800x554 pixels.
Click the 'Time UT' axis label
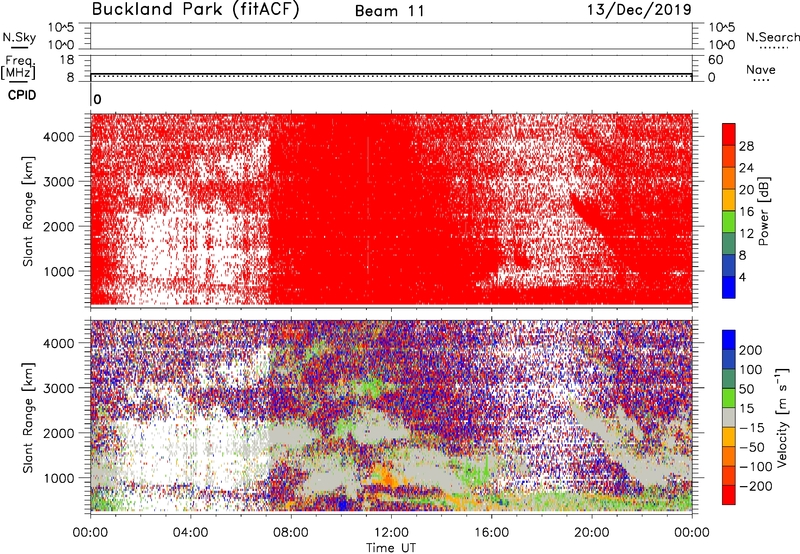click(x=391, y=548)
